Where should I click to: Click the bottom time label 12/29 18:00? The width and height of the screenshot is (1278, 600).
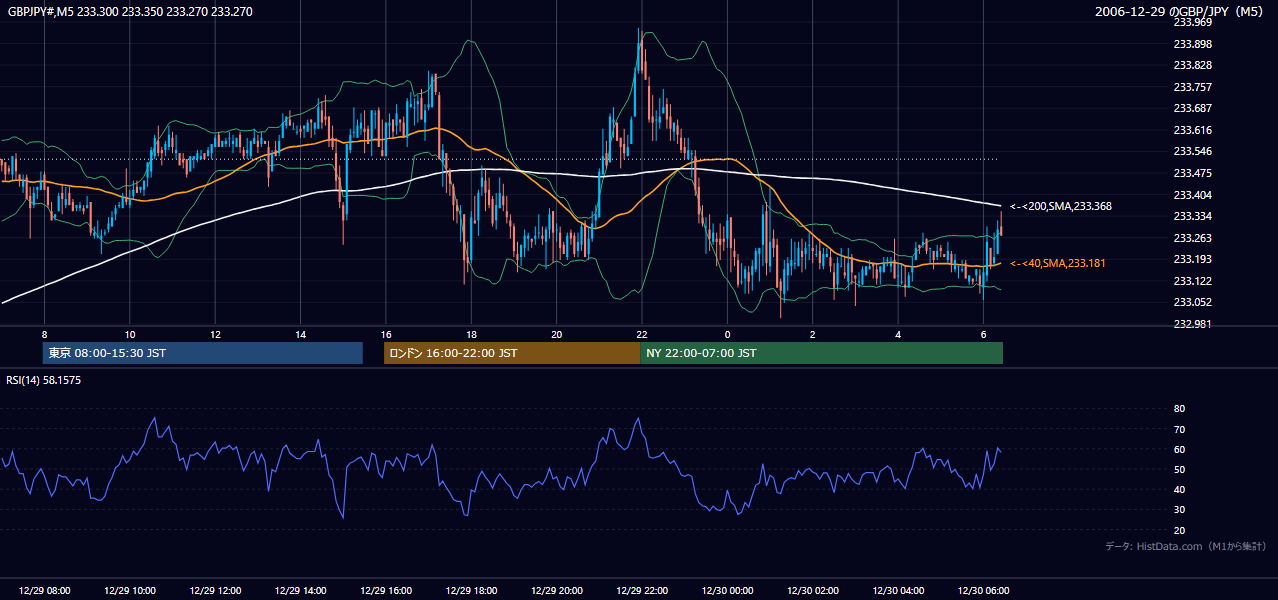pyautogui.click(x=471, y=591)
